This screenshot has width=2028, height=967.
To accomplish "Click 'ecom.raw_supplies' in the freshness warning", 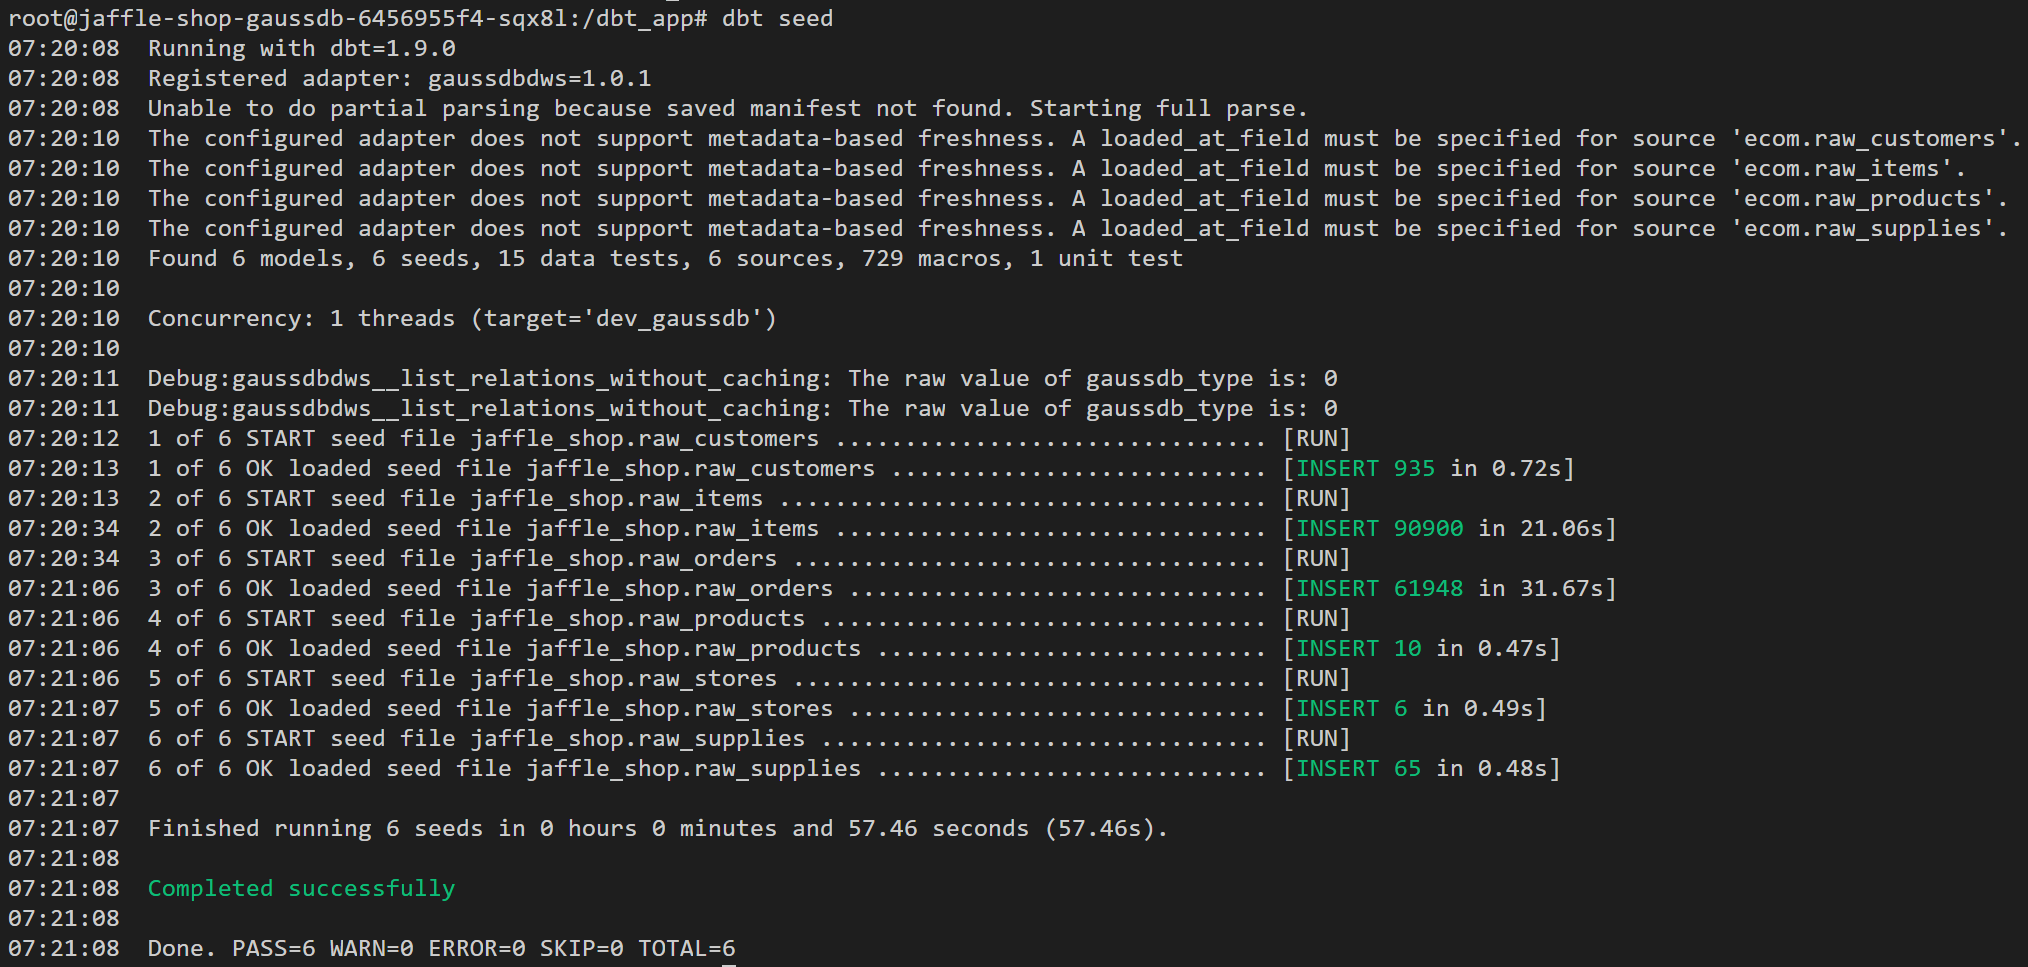I will [x=1868, y=228].
